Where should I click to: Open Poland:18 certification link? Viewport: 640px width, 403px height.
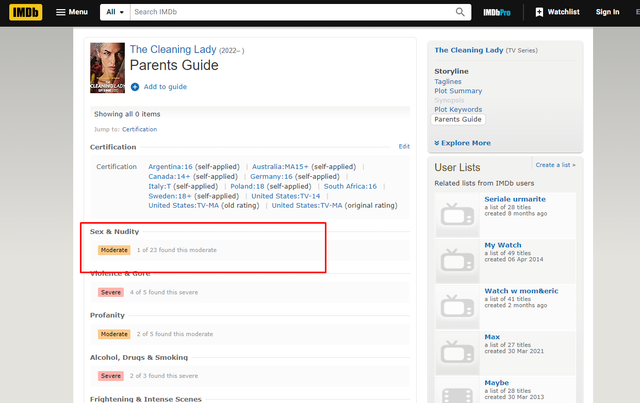pos(247,186)
